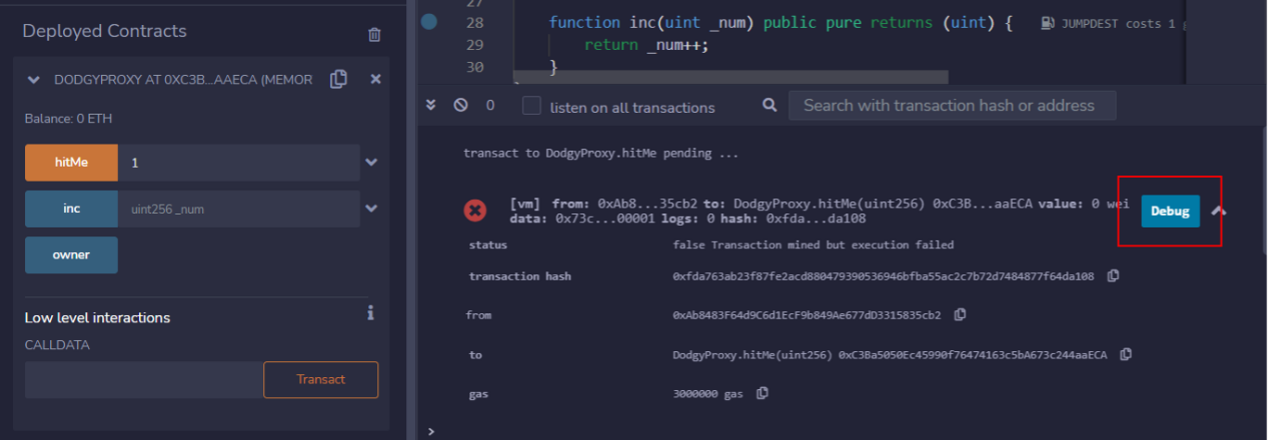Image resolution: width=1268 pixels, height=440 pixels.
Task: Clear the terminal console output
Action: point(460,105)
